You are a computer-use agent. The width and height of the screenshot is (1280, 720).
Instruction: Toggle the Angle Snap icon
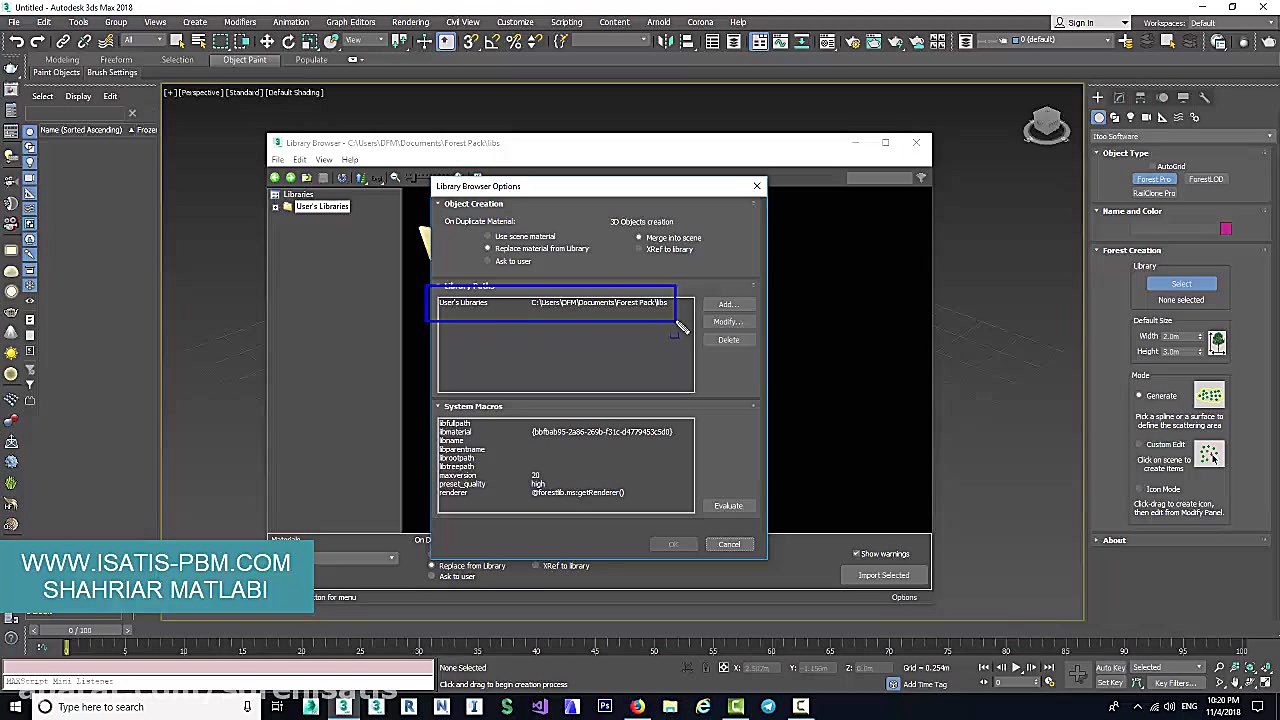(x=492, y=41)
